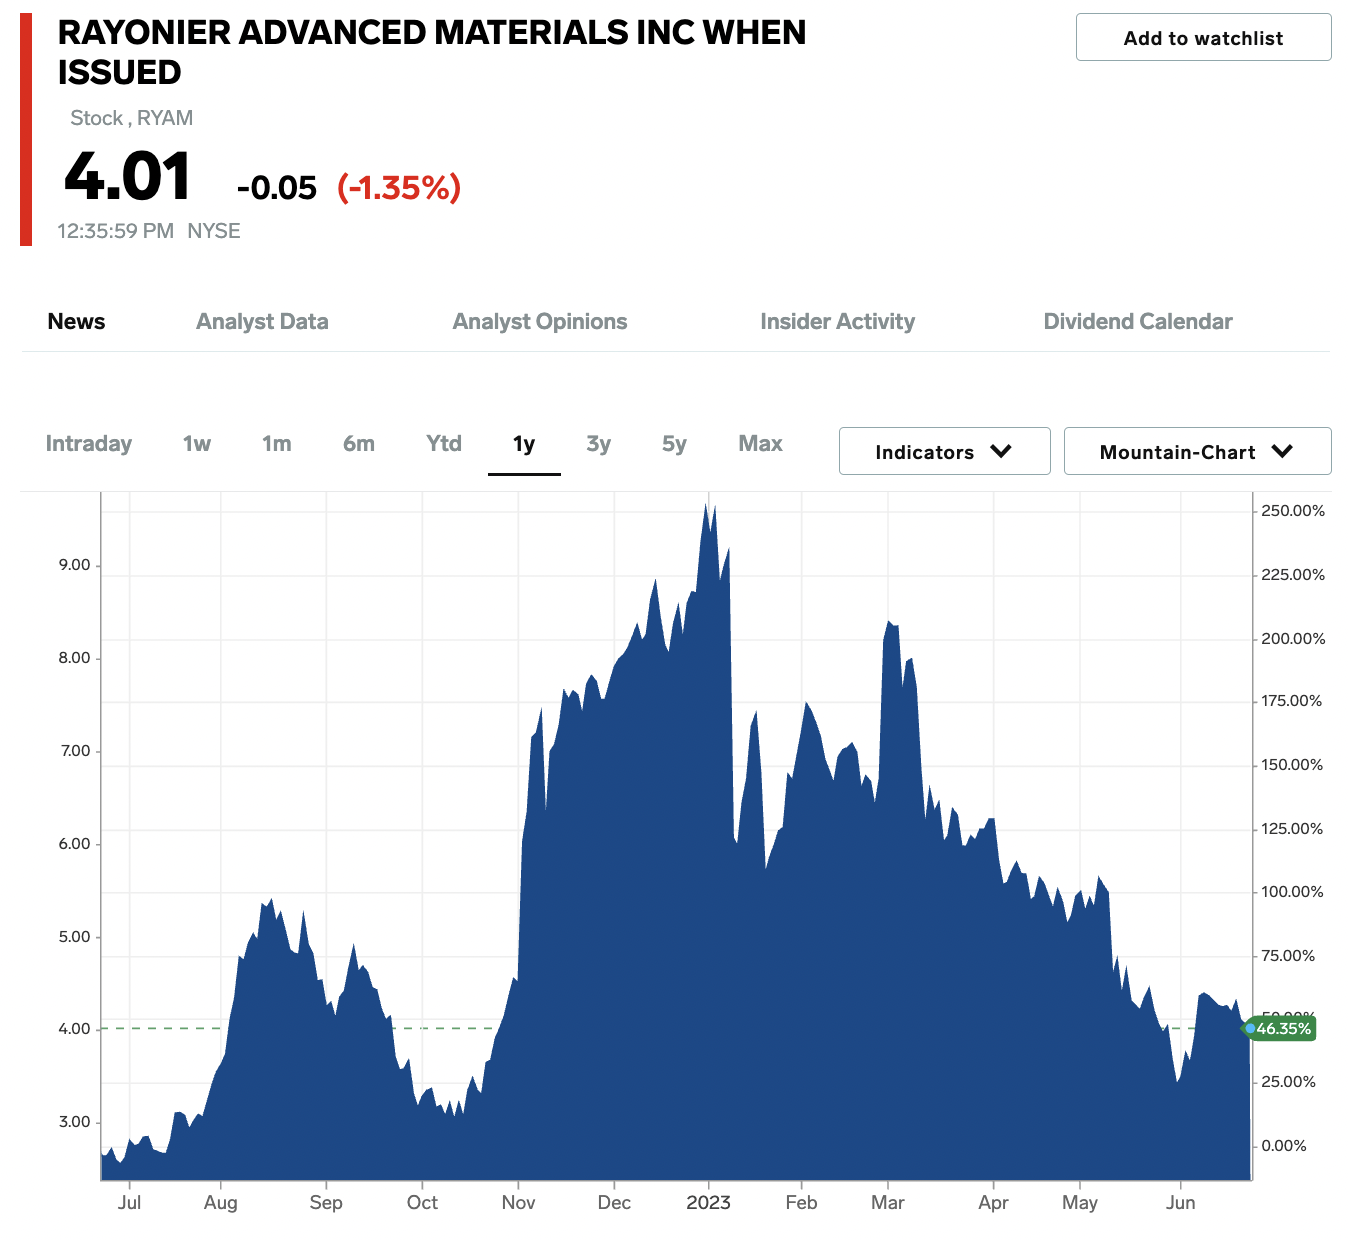This screenshot has width=1348, height=1240.
Task: Click Add to watchlist button
Action: point(1203,38)
